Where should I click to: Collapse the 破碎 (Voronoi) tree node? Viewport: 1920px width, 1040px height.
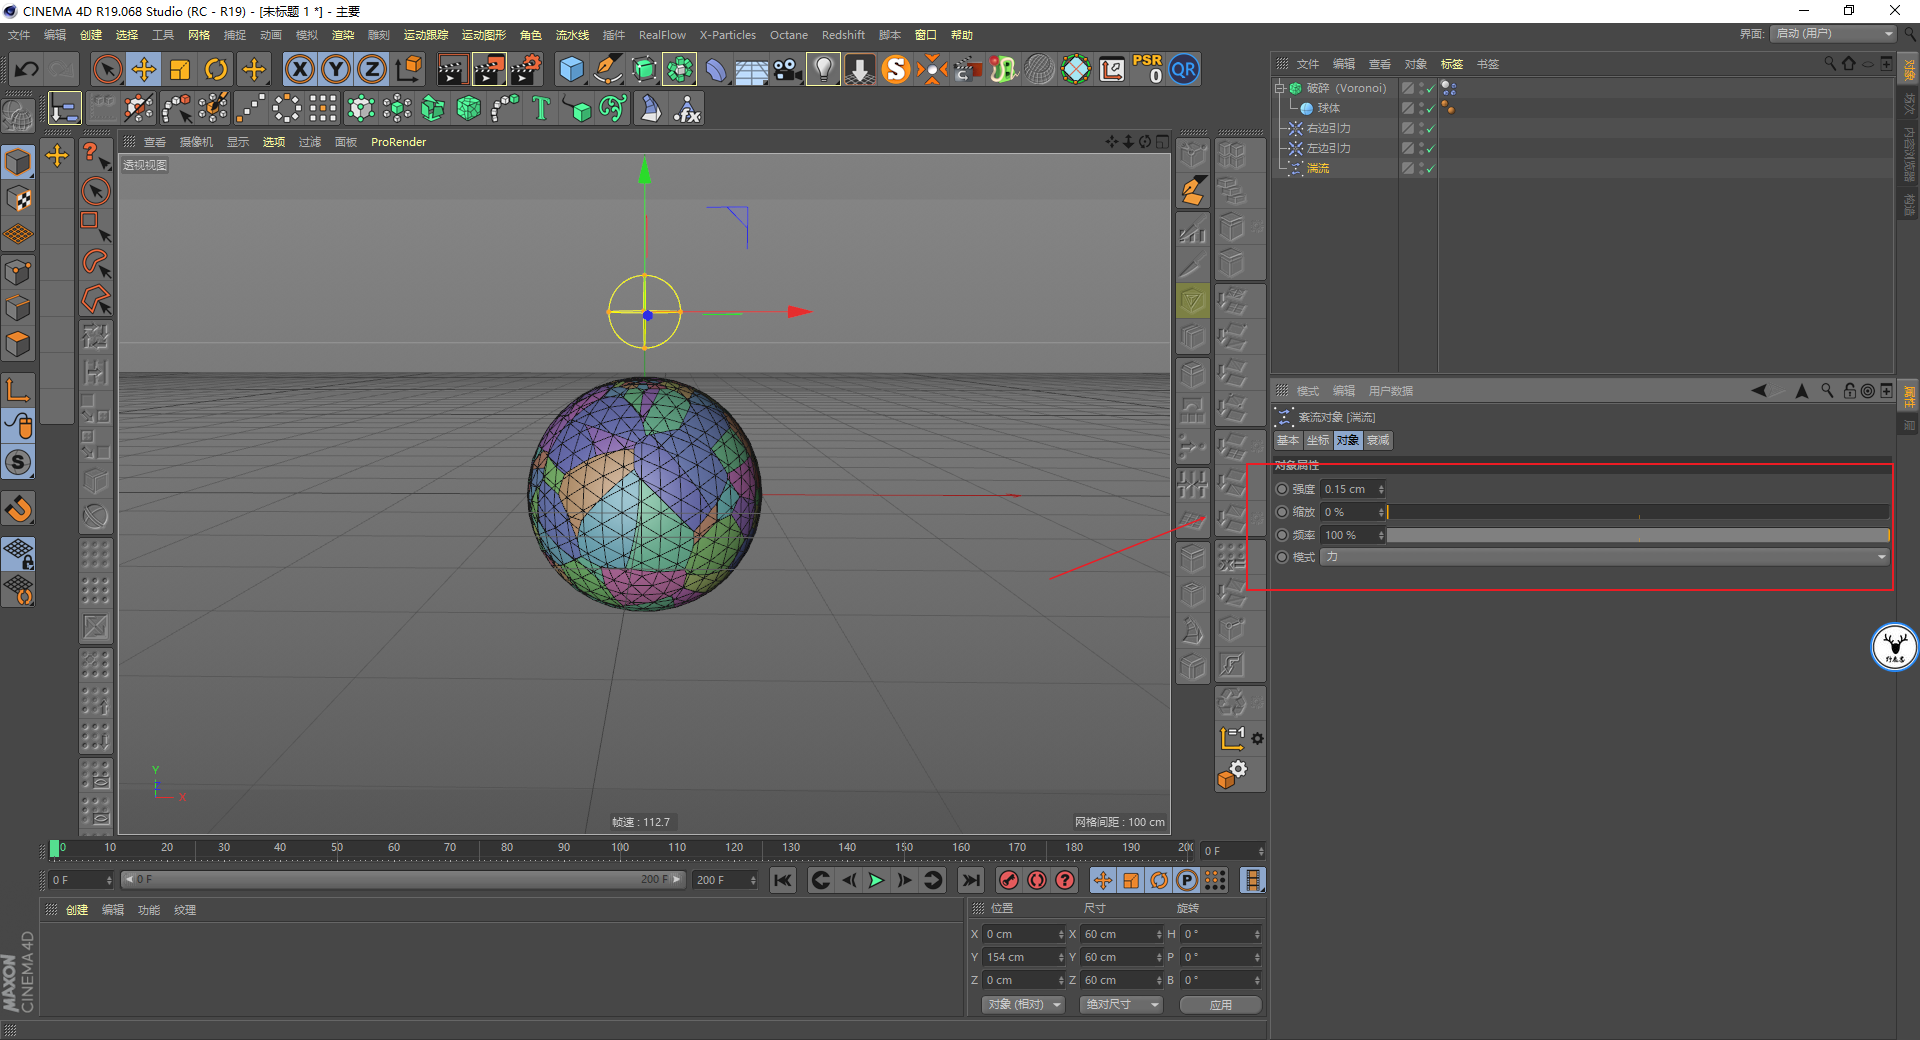click(1279, 88)
